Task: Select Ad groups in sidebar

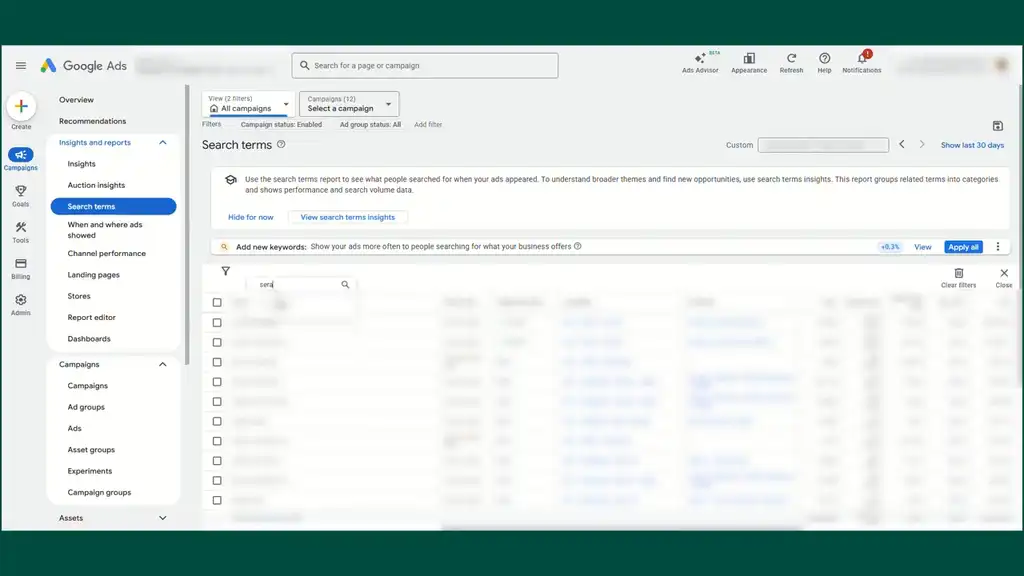Action: click(x=86, y=407)
